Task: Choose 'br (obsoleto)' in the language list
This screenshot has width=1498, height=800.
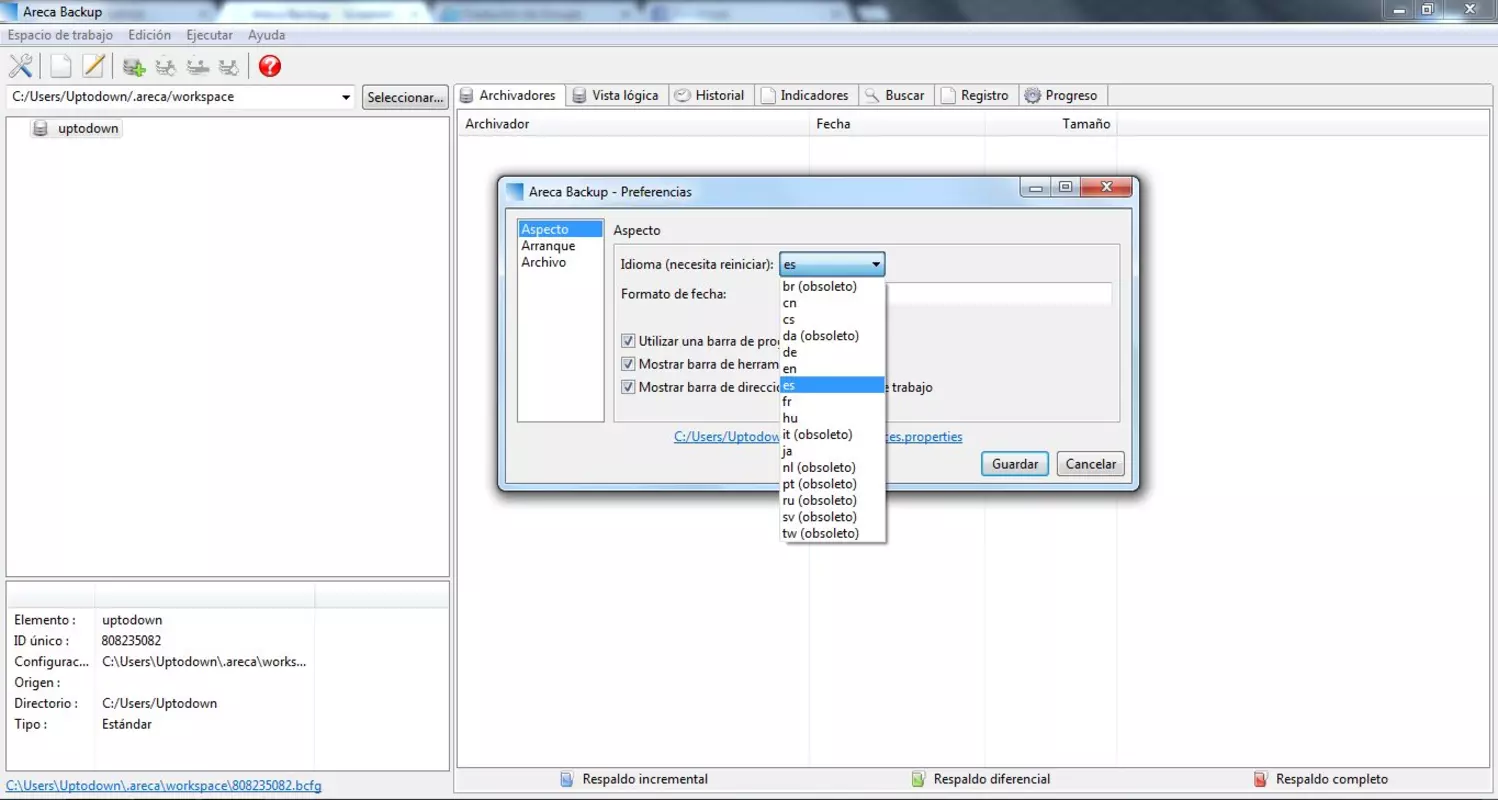Action: coord(832,287)
